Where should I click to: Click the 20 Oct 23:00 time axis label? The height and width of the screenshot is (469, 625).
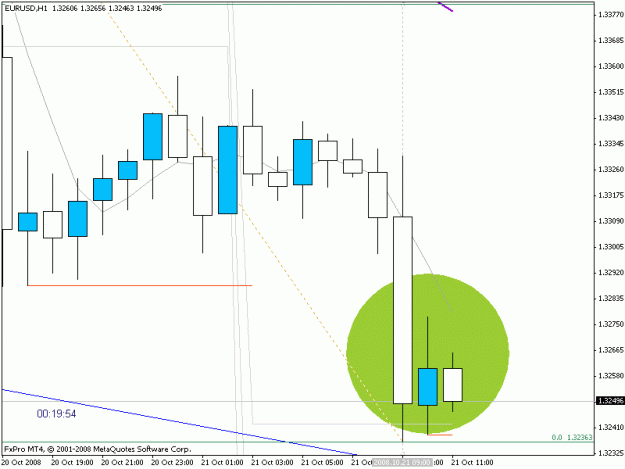tap(172, 463)
